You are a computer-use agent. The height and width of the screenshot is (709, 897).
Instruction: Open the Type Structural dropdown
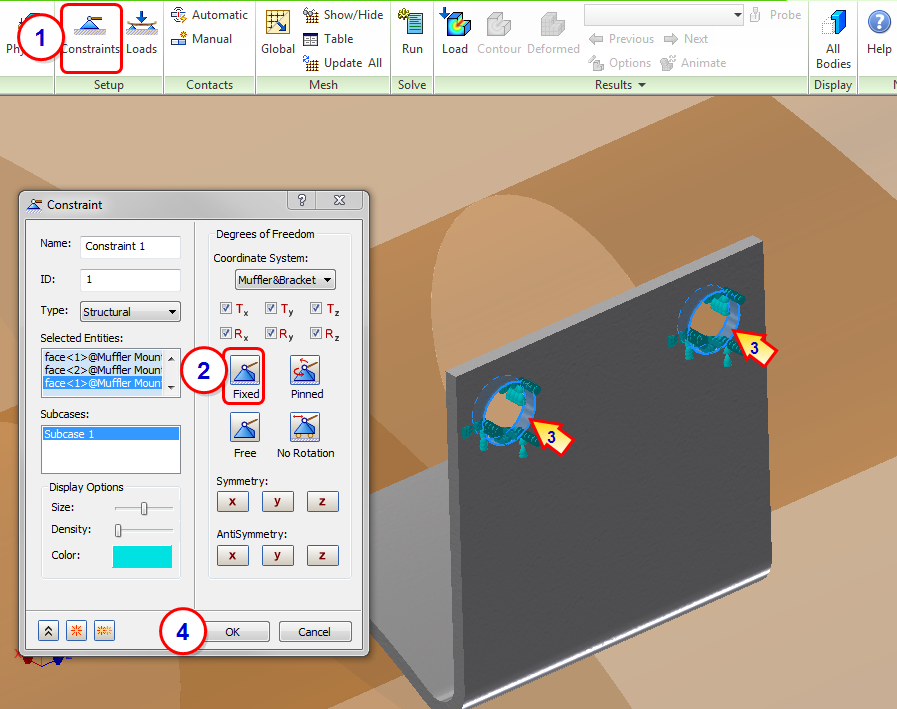130,312
